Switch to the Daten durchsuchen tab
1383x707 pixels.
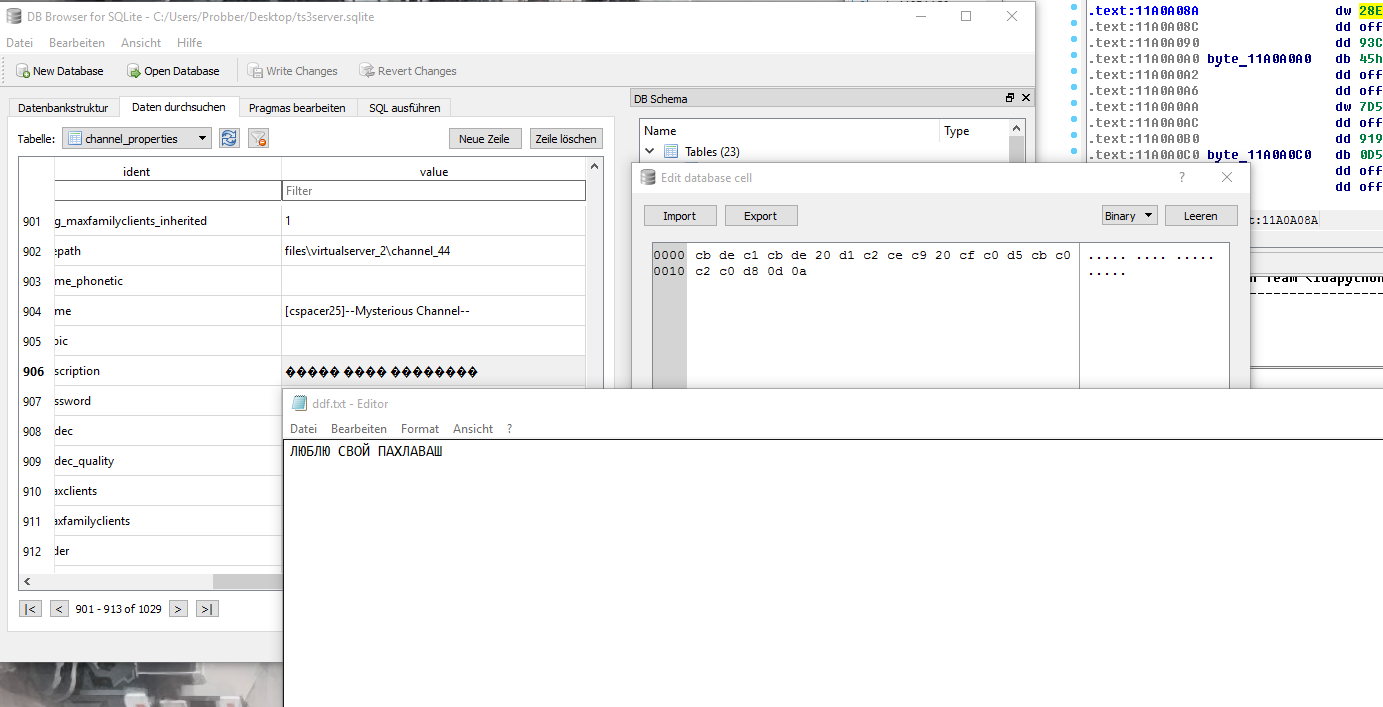pos(179,107)
